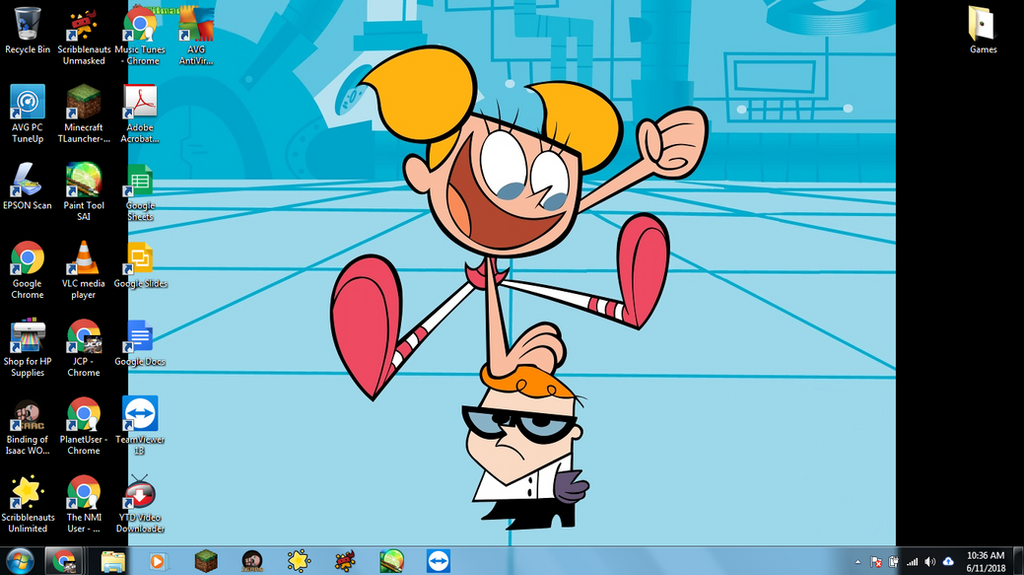Select VLC media player desktop icon
Viewport: 1024px width, 575px height.
click(84, 270)
